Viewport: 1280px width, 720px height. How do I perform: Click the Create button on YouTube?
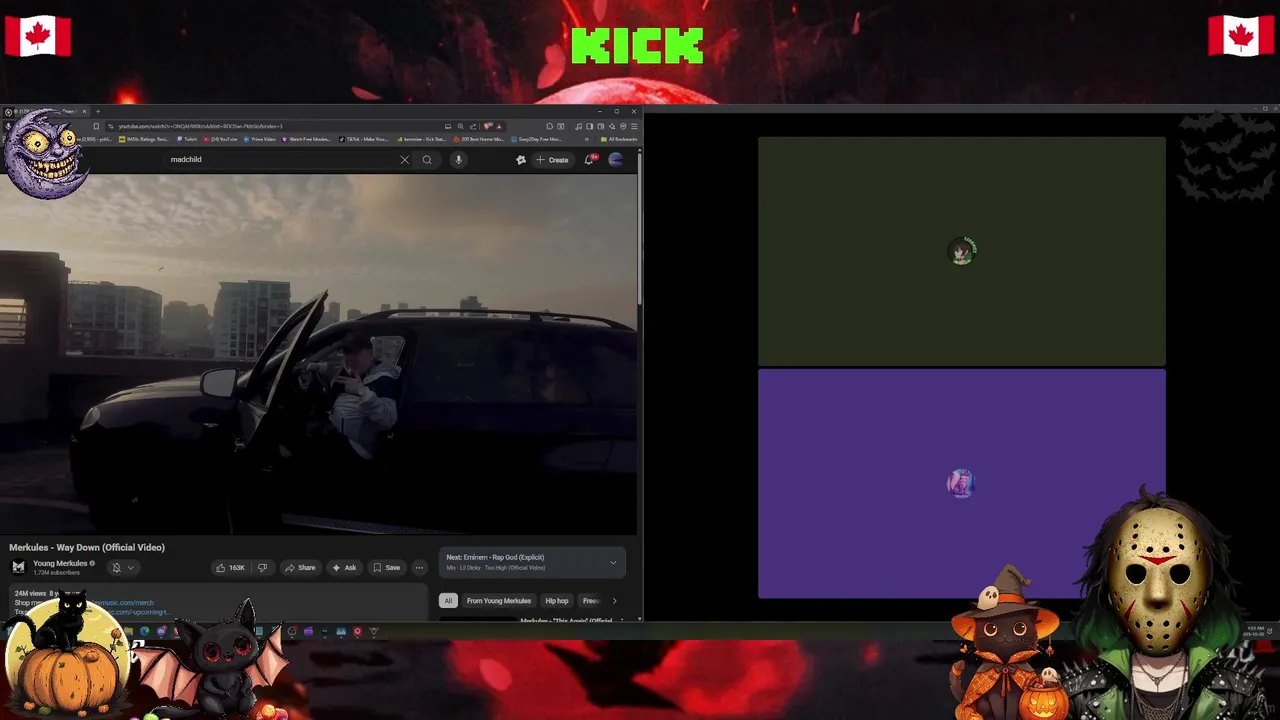pyautogui.click(x=552, y=160)
